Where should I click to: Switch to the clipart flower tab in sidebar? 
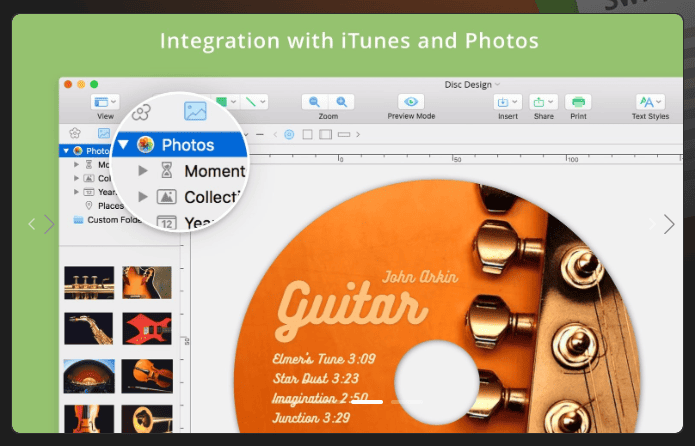pos(75,133)
